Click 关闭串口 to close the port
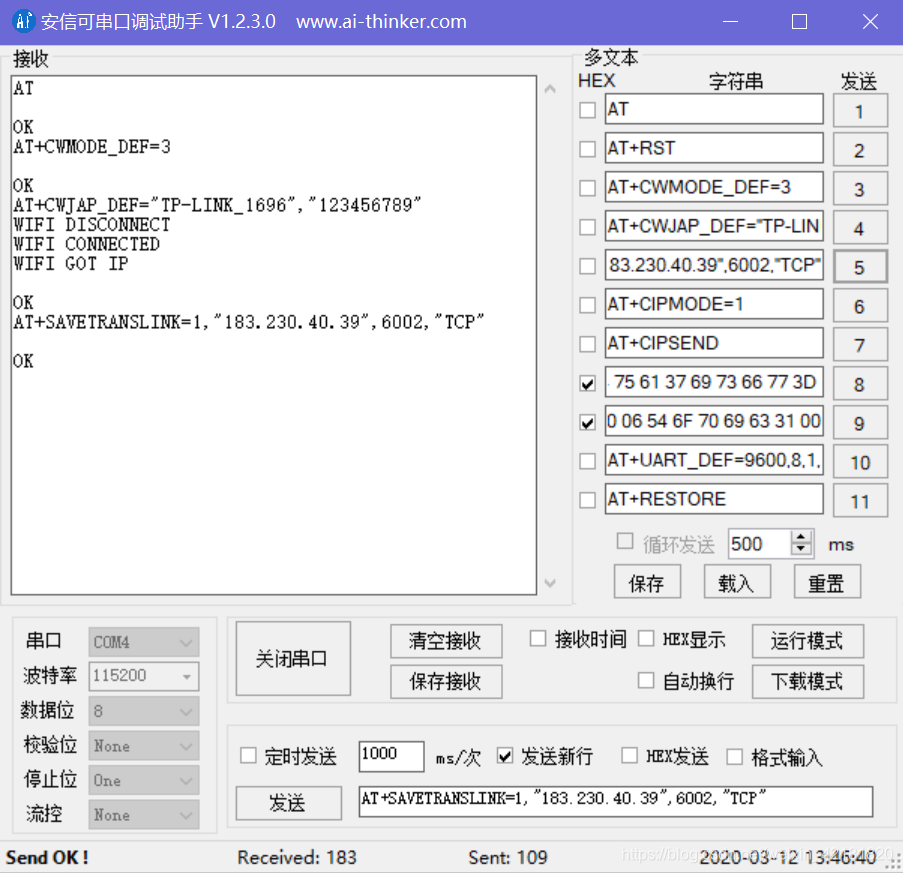The width and height of the screenshot is (903, 873). (293, 659)
